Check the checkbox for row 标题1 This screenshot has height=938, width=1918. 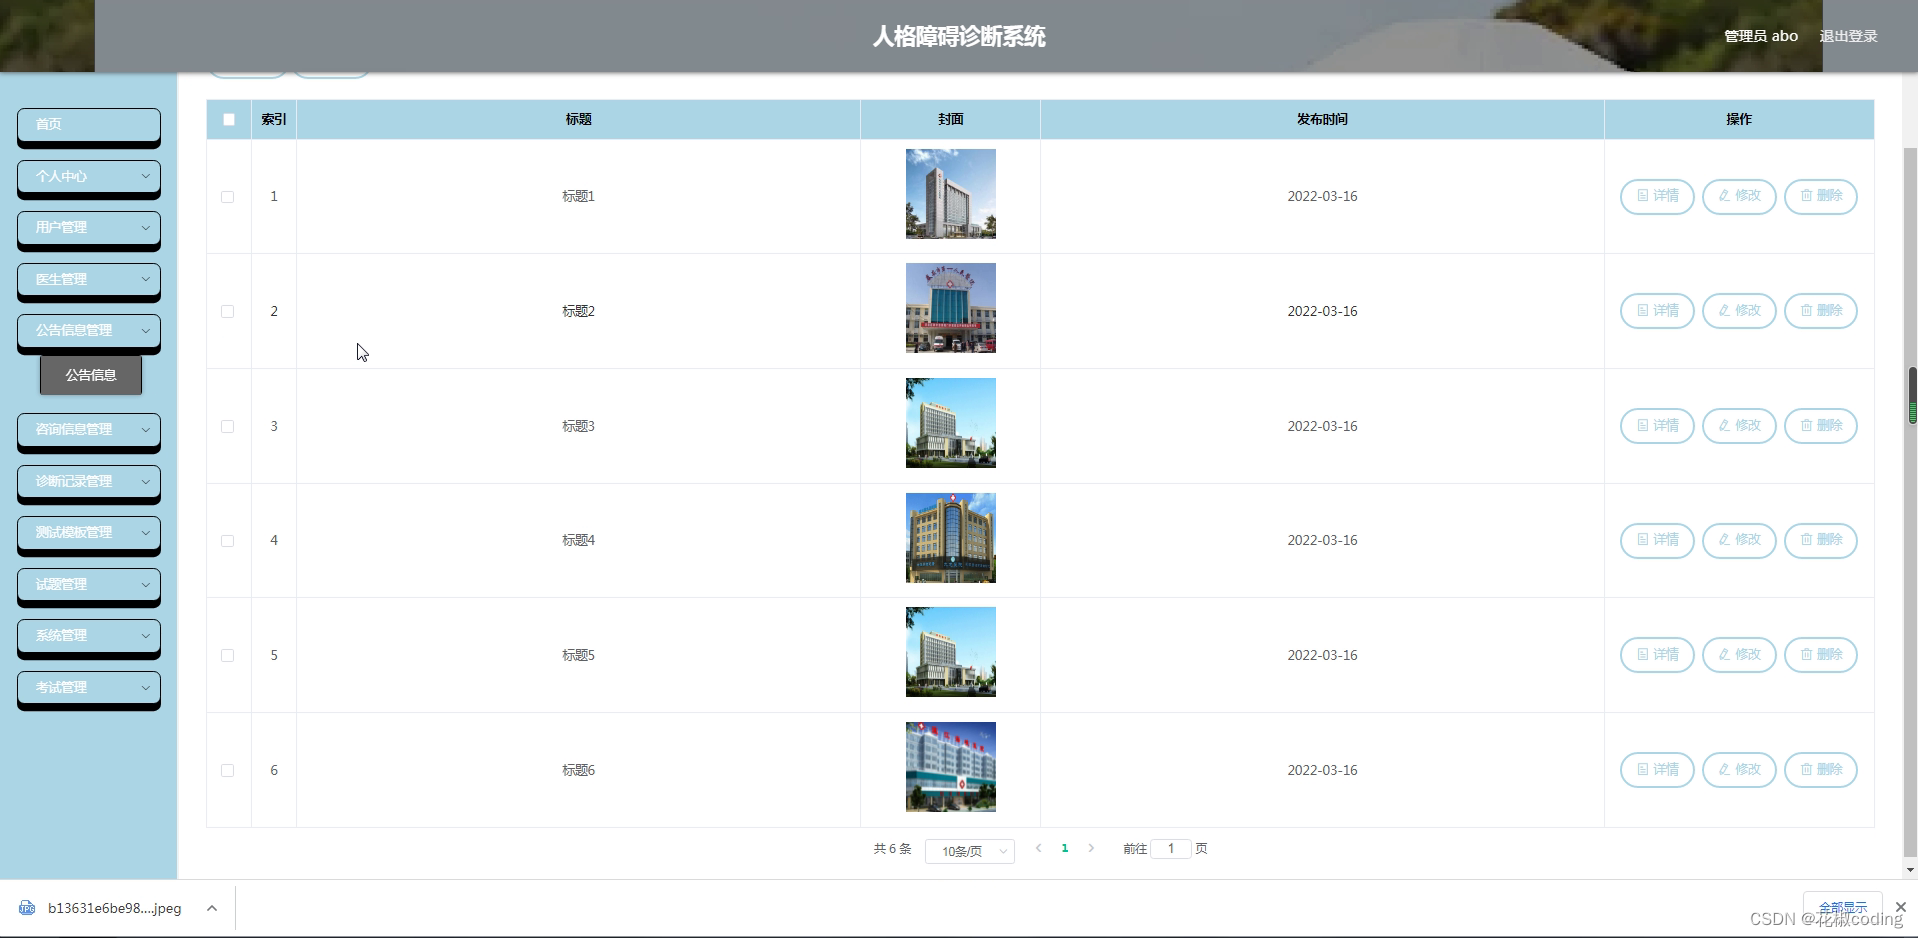point(228,197)
